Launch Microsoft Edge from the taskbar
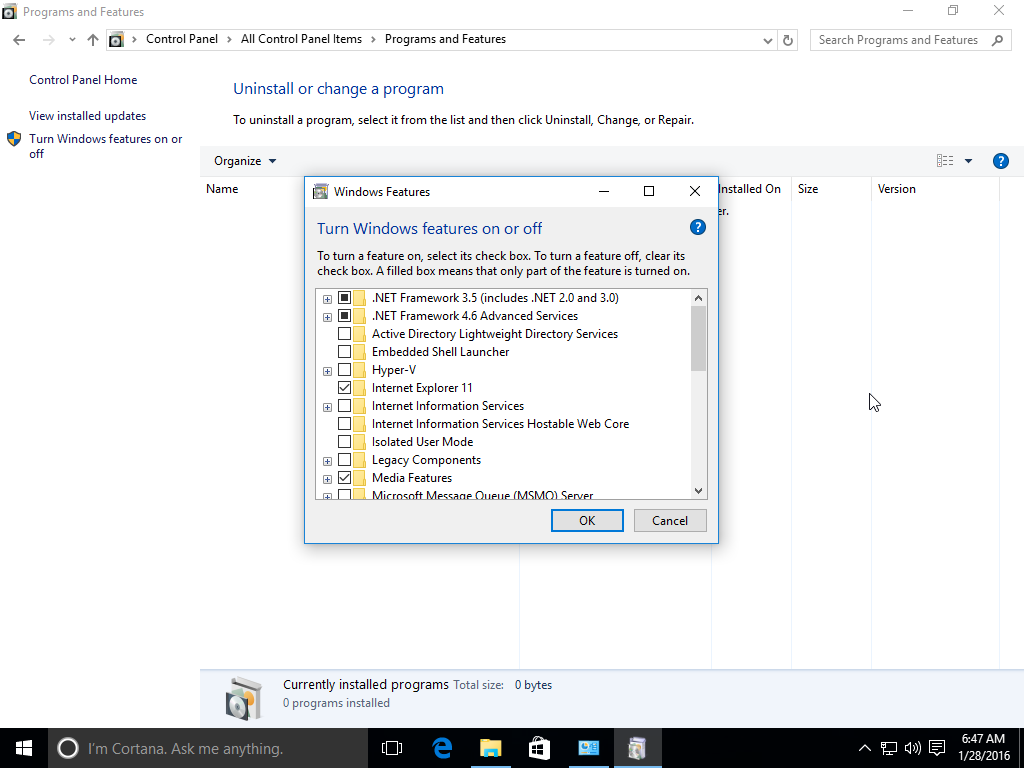Viewport: 1024px width, 768px height. tap(442, 748)
